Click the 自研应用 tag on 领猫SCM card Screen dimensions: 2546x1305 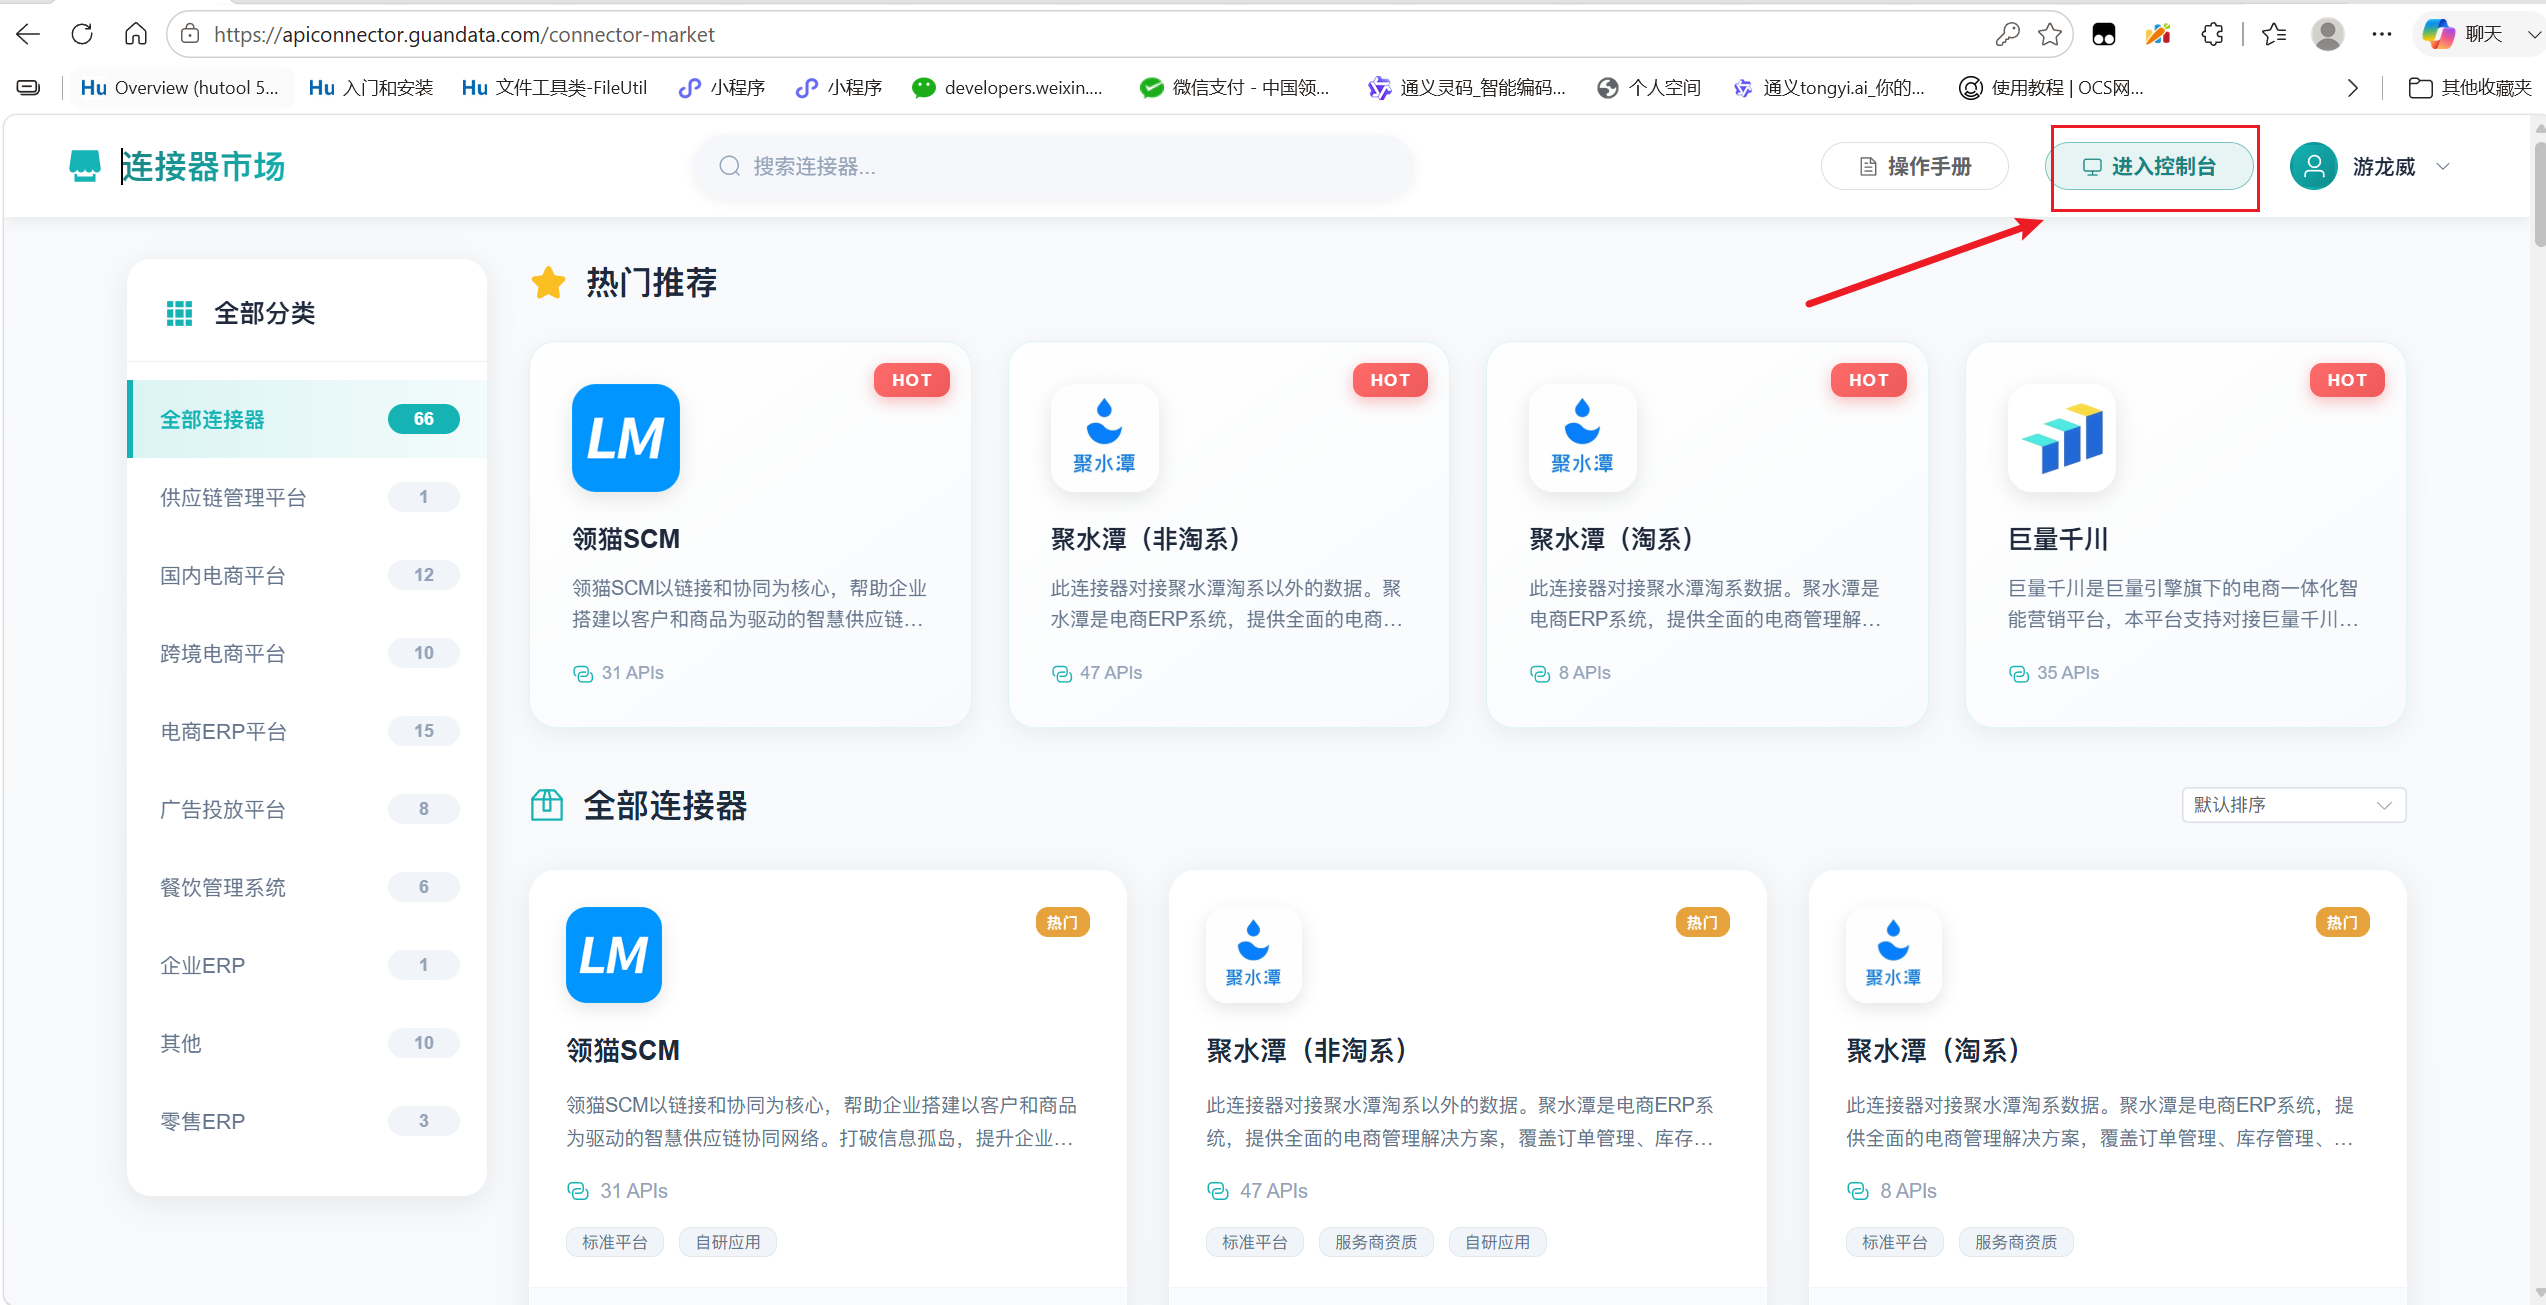coord(728,1242)
